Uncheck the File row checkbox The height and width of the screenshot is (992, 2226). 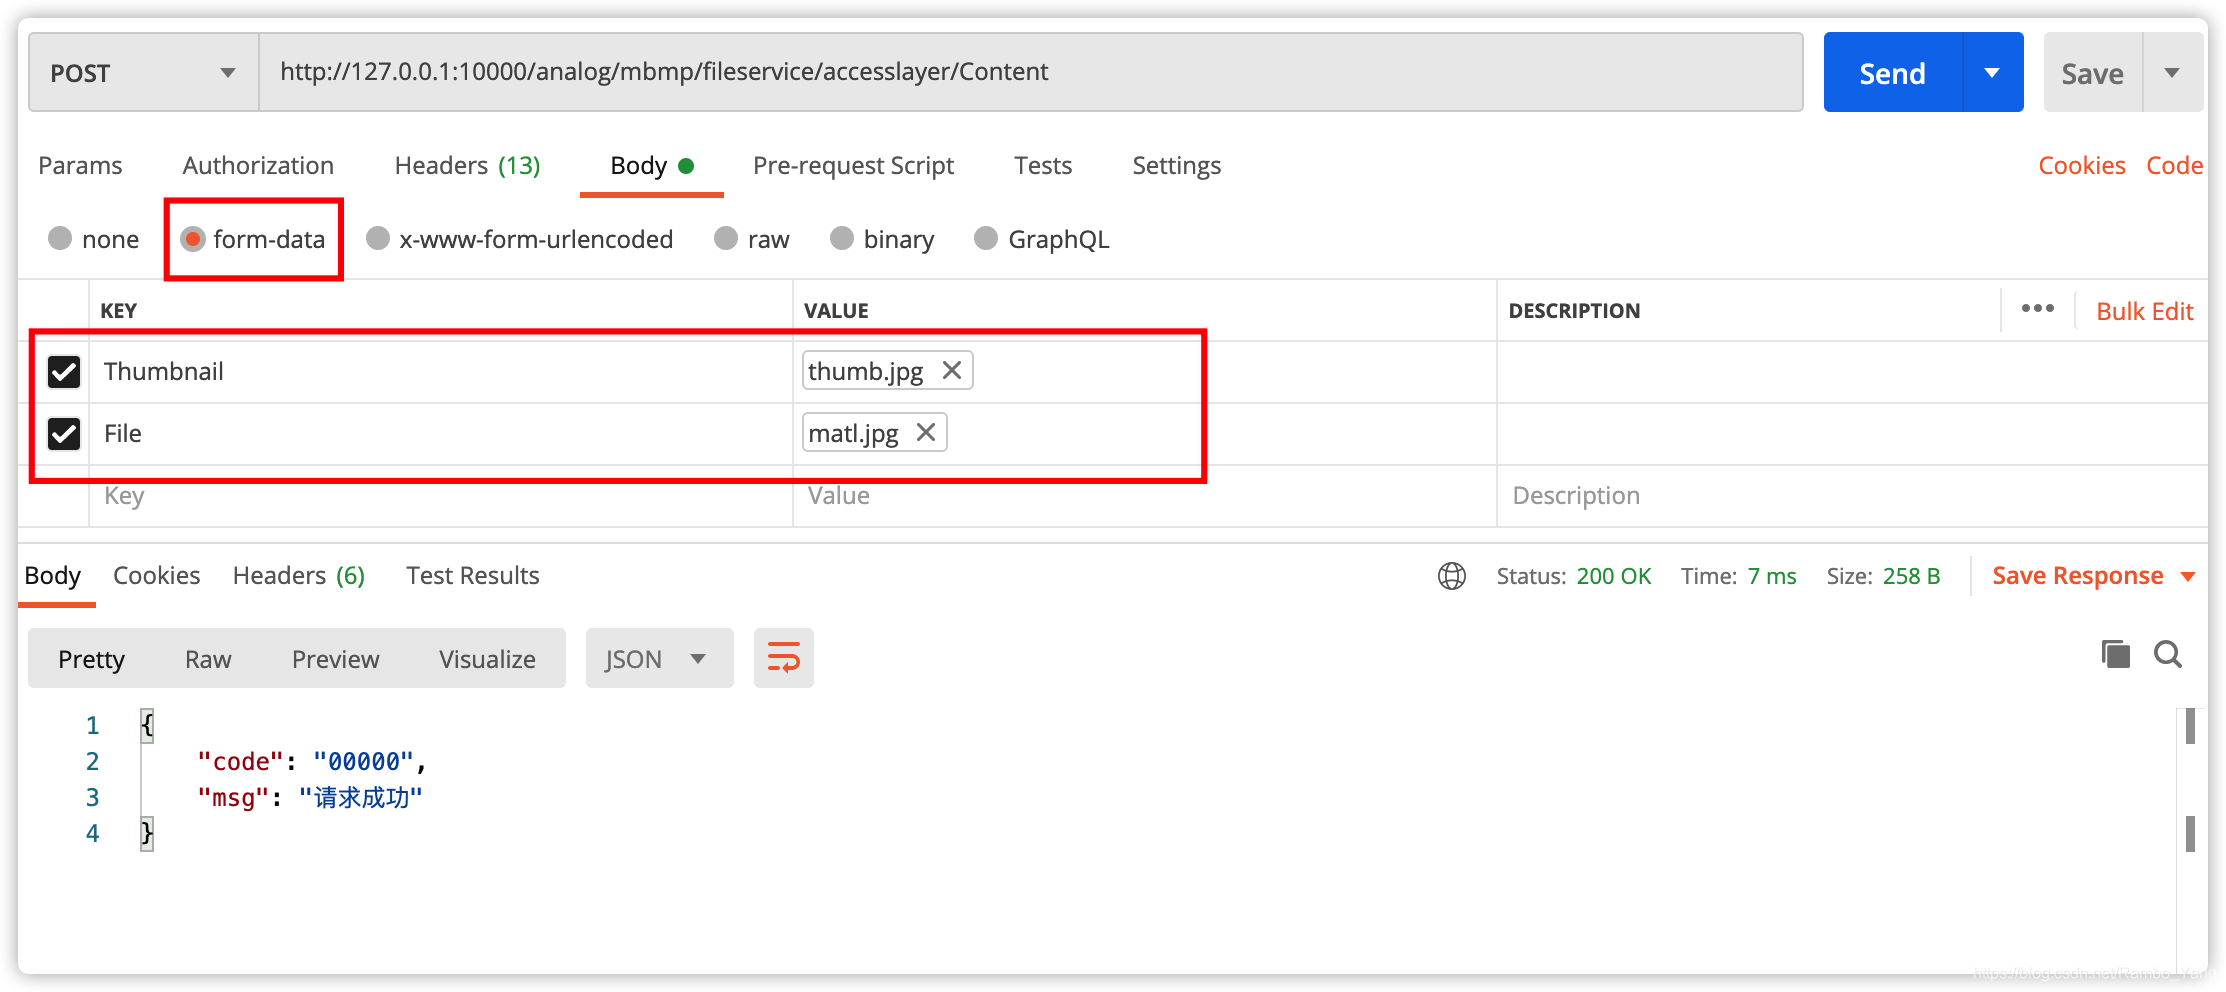(64, 434)
